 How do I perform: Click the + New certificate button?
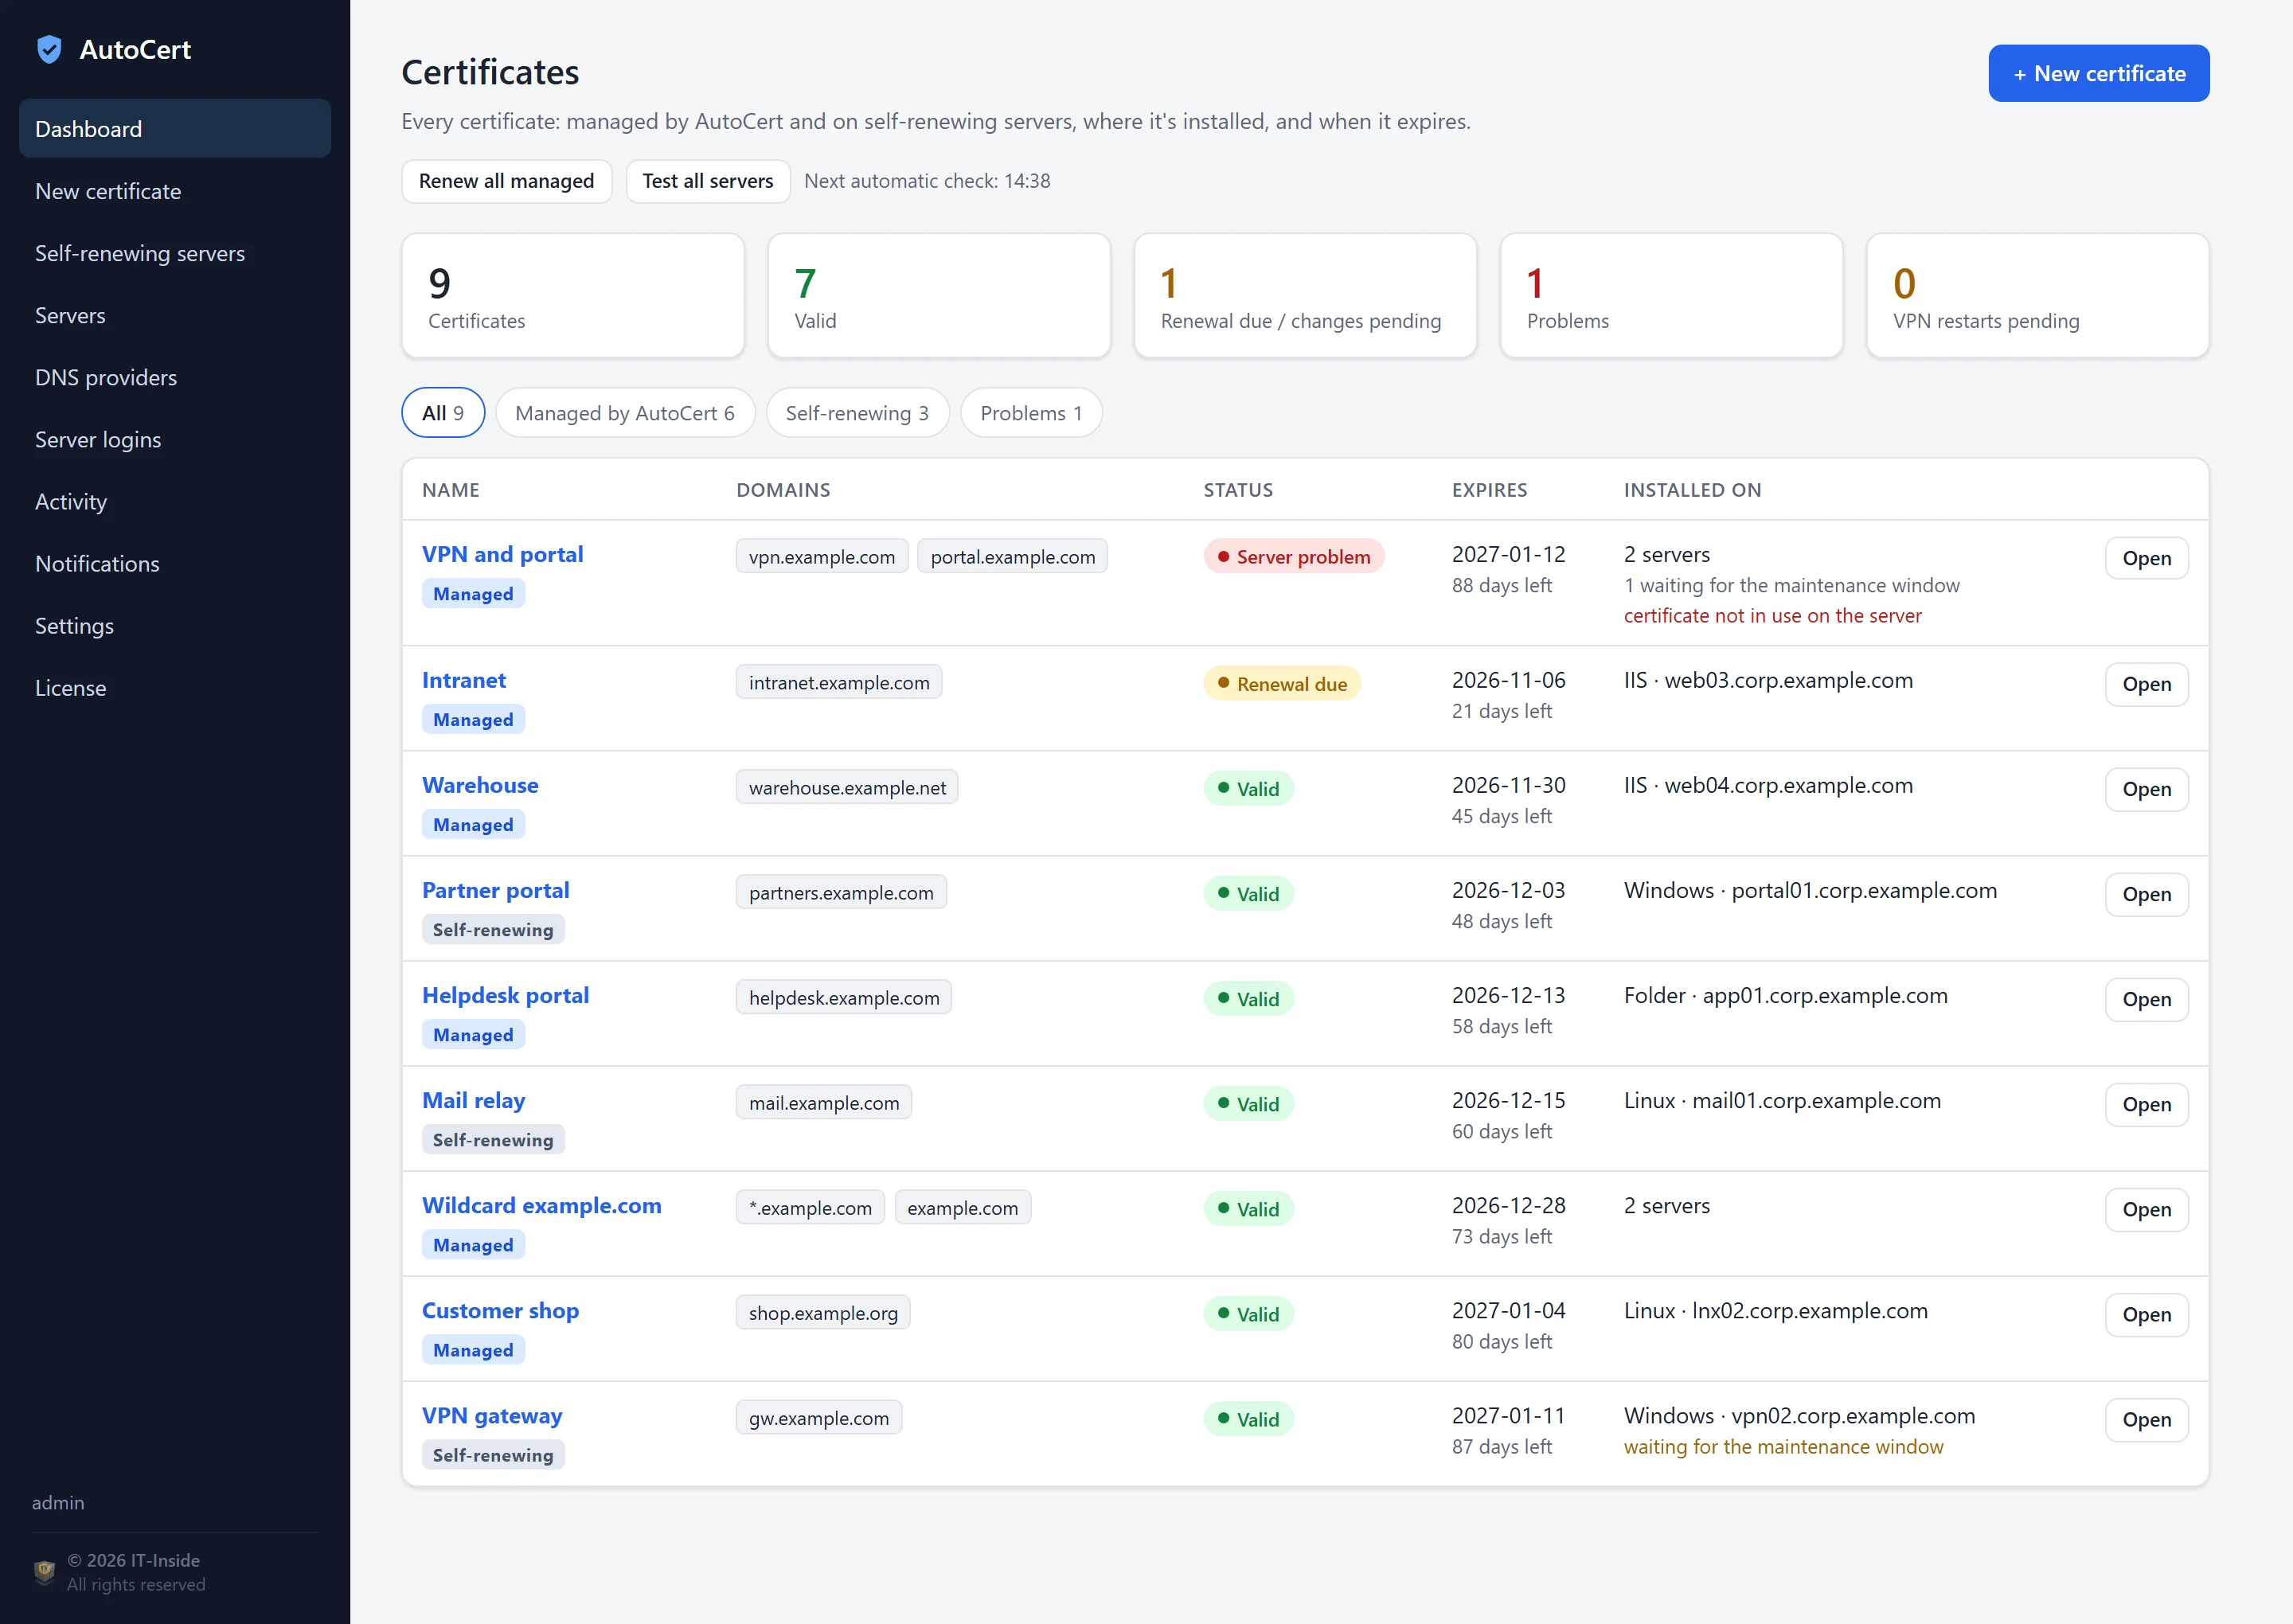coord(2098,73)
